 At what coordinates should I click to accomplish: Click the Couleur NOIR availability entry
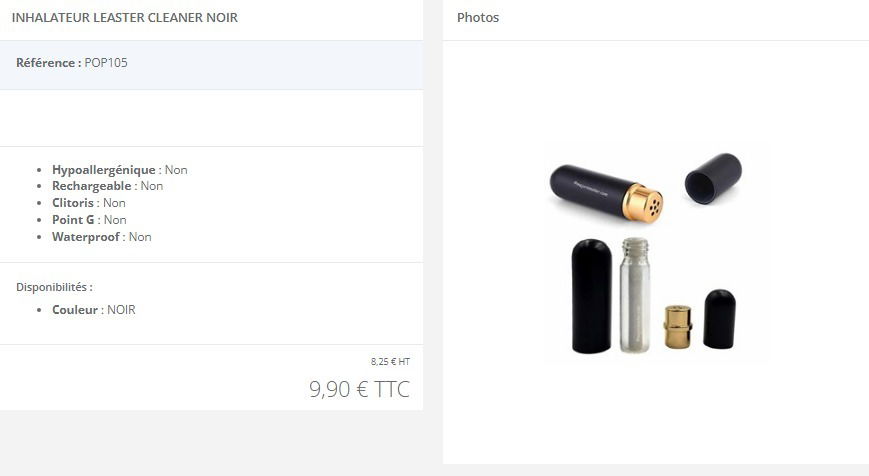pyautogui.click(x=94, y=310)
